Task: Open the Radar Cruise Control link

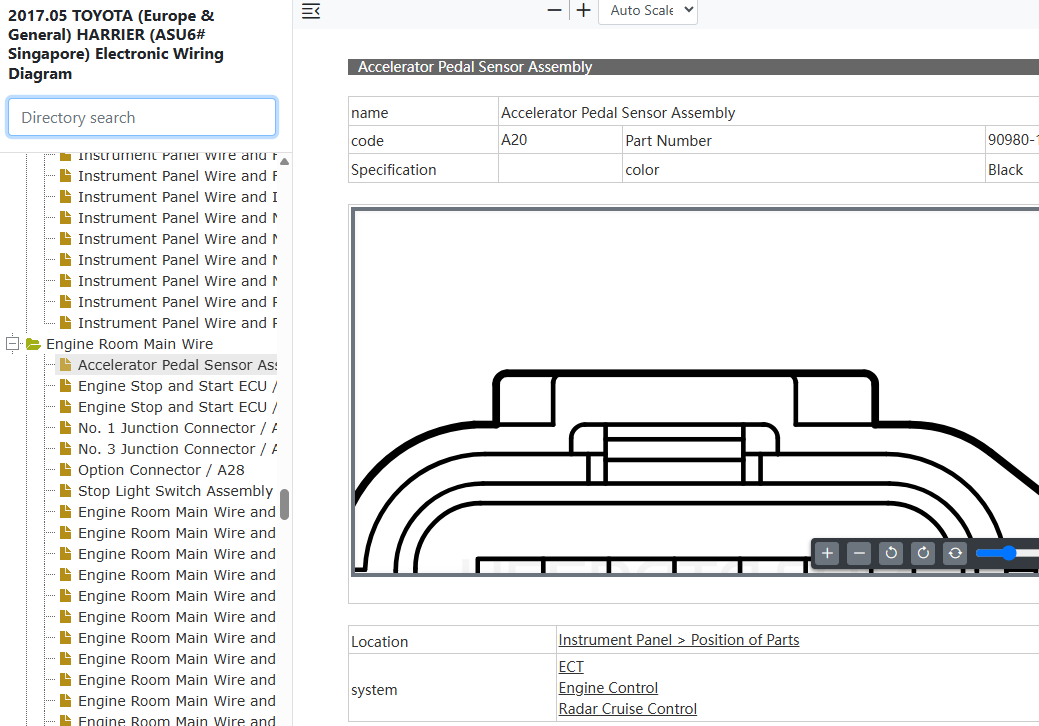Action: 628,709
